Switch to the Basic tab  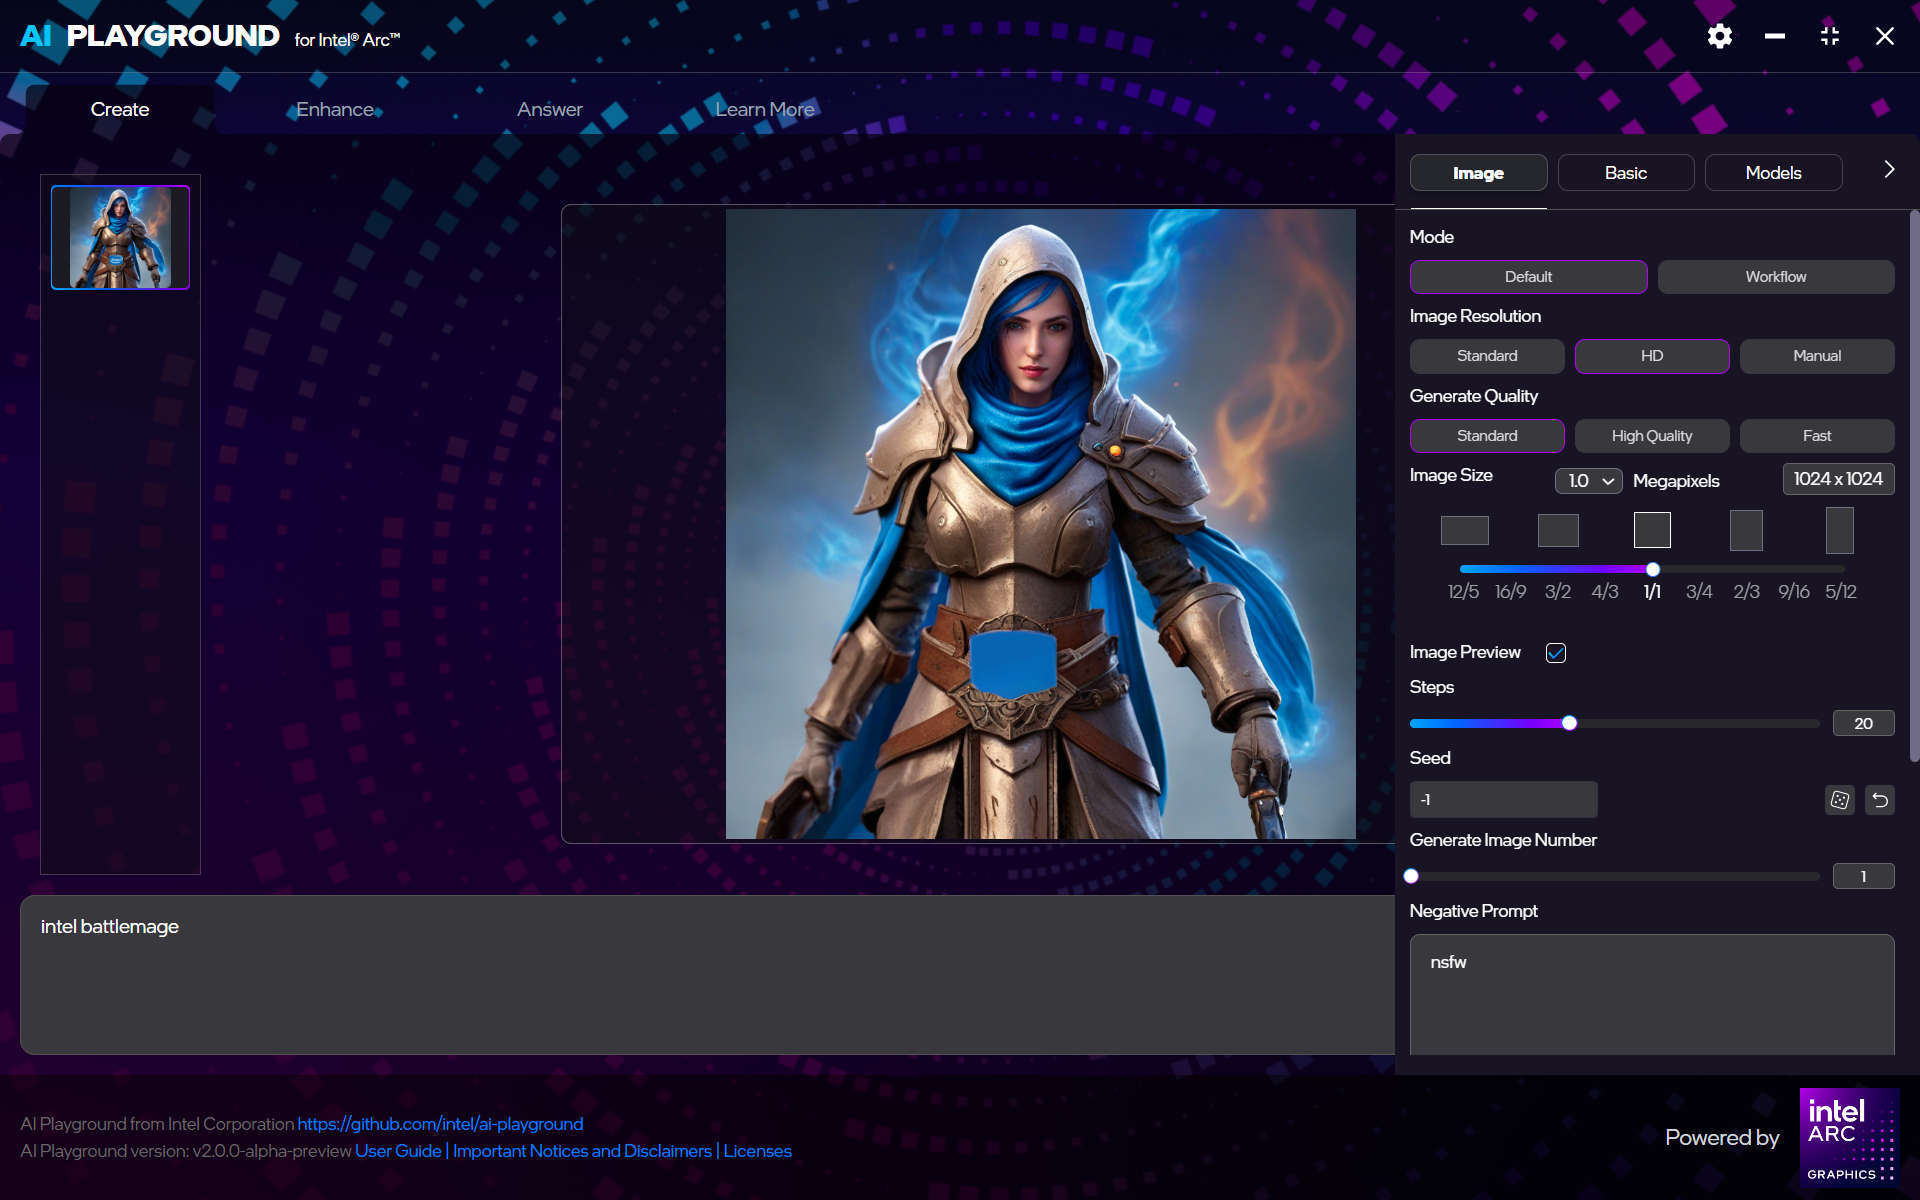tap(1625, 172)
